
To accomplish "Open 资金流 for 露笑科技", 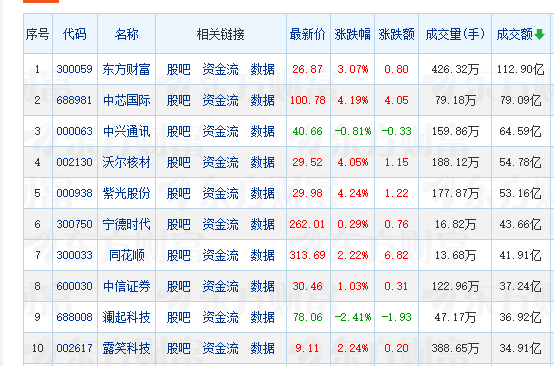I will 220,348.
